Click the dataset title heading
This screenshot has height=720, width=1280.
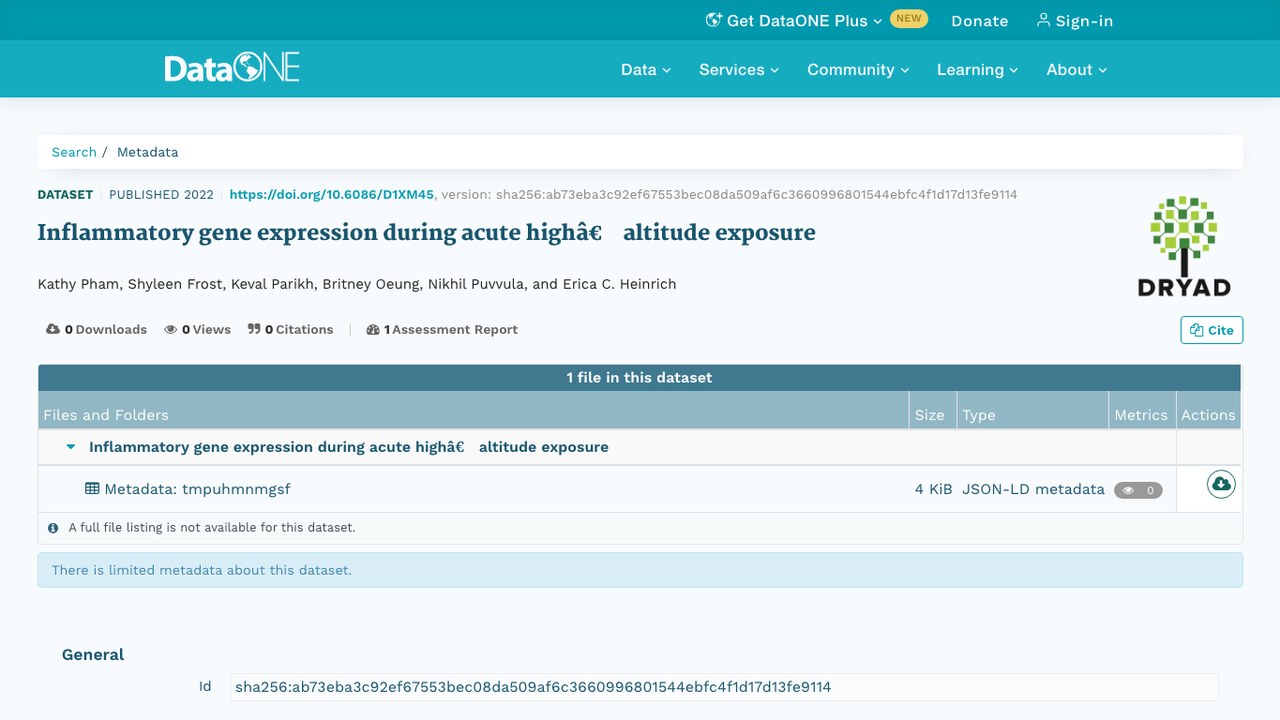point(426,232)
